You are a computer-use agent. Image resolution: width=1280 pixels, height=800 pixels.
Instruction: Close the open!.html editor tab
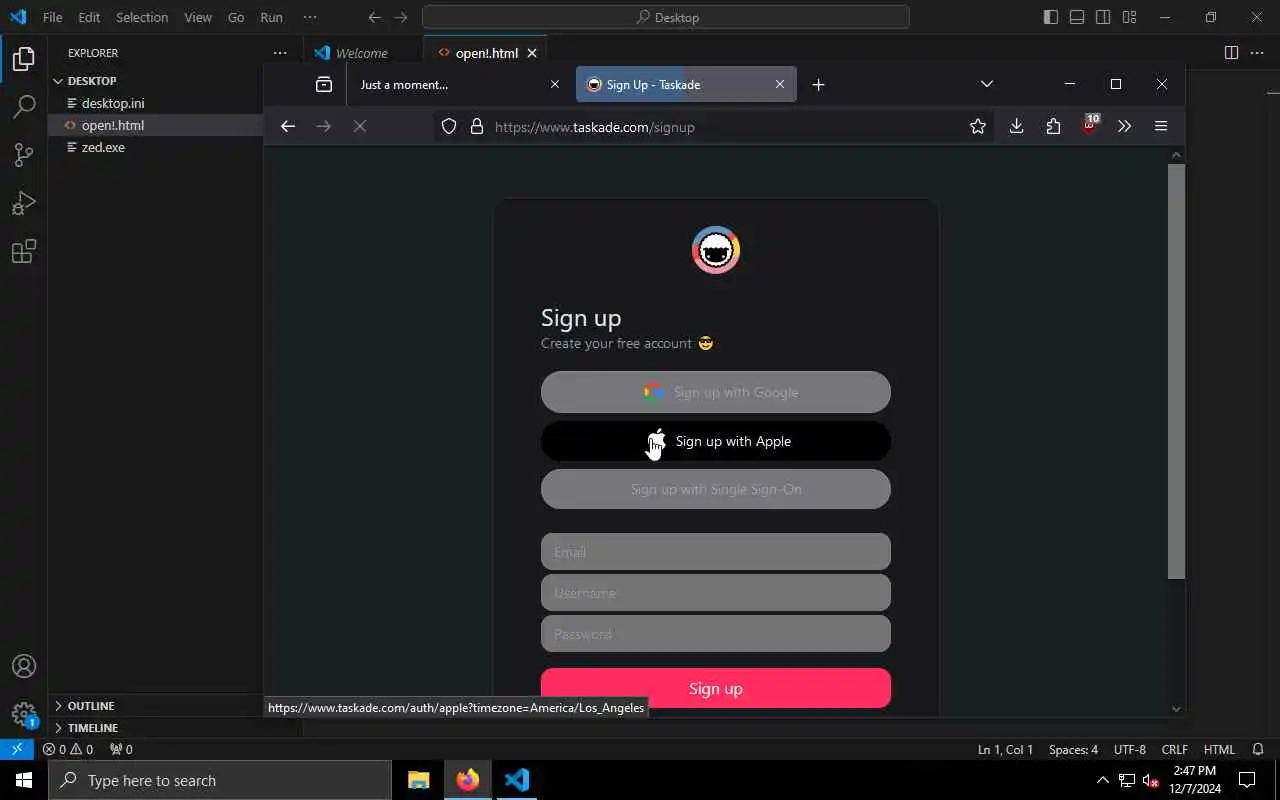click(x=532, y=53)
